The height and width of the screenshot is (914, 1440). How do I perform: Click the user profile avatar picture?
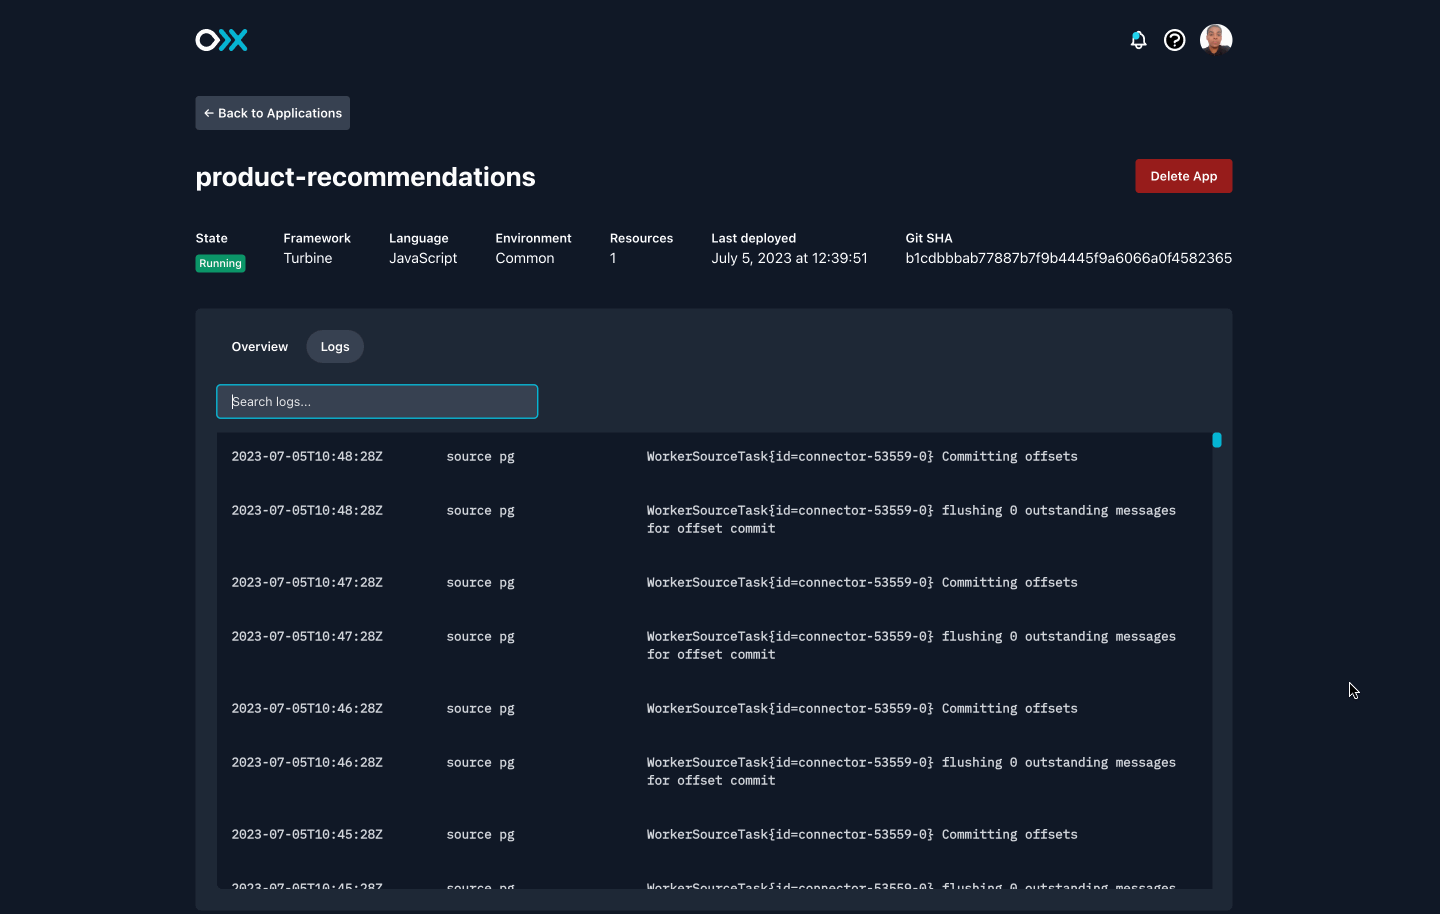pos(1216,39)
